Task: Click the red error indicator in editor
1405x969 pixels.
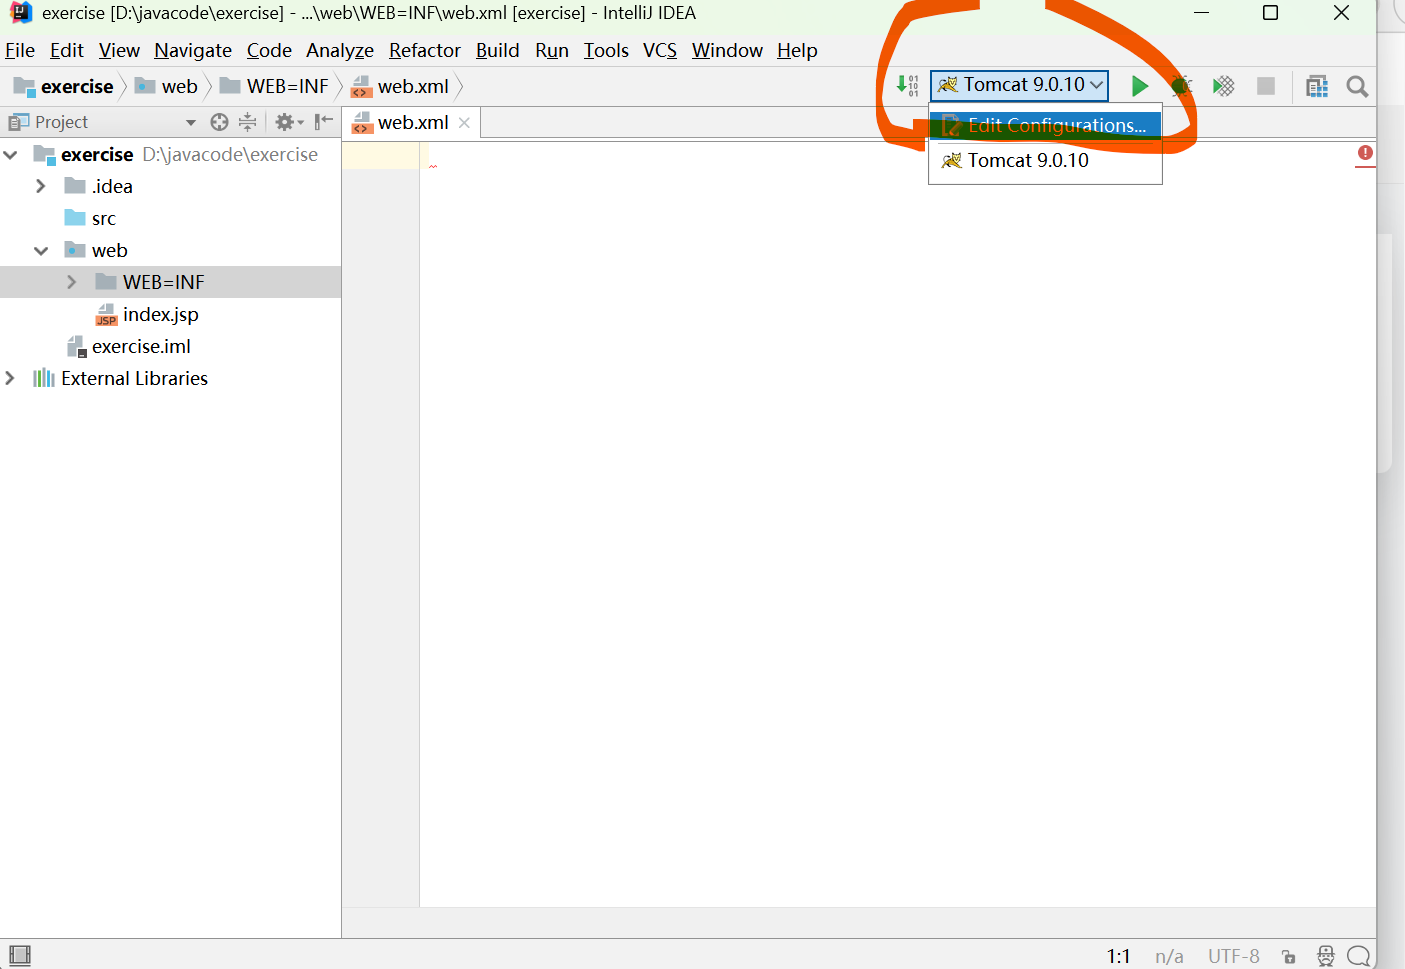Action: pyautogui.click(x=1365, y=153)
